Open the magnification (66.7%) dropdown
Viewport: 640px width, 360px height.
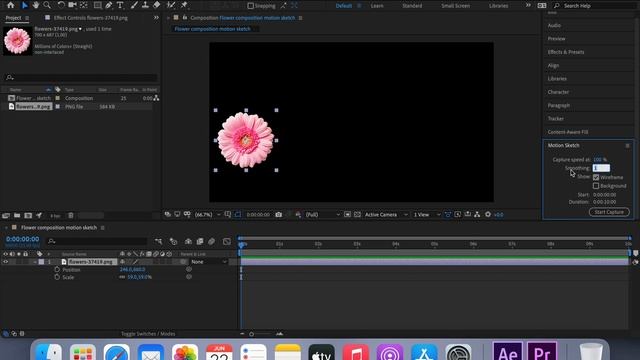click(208, 214)
